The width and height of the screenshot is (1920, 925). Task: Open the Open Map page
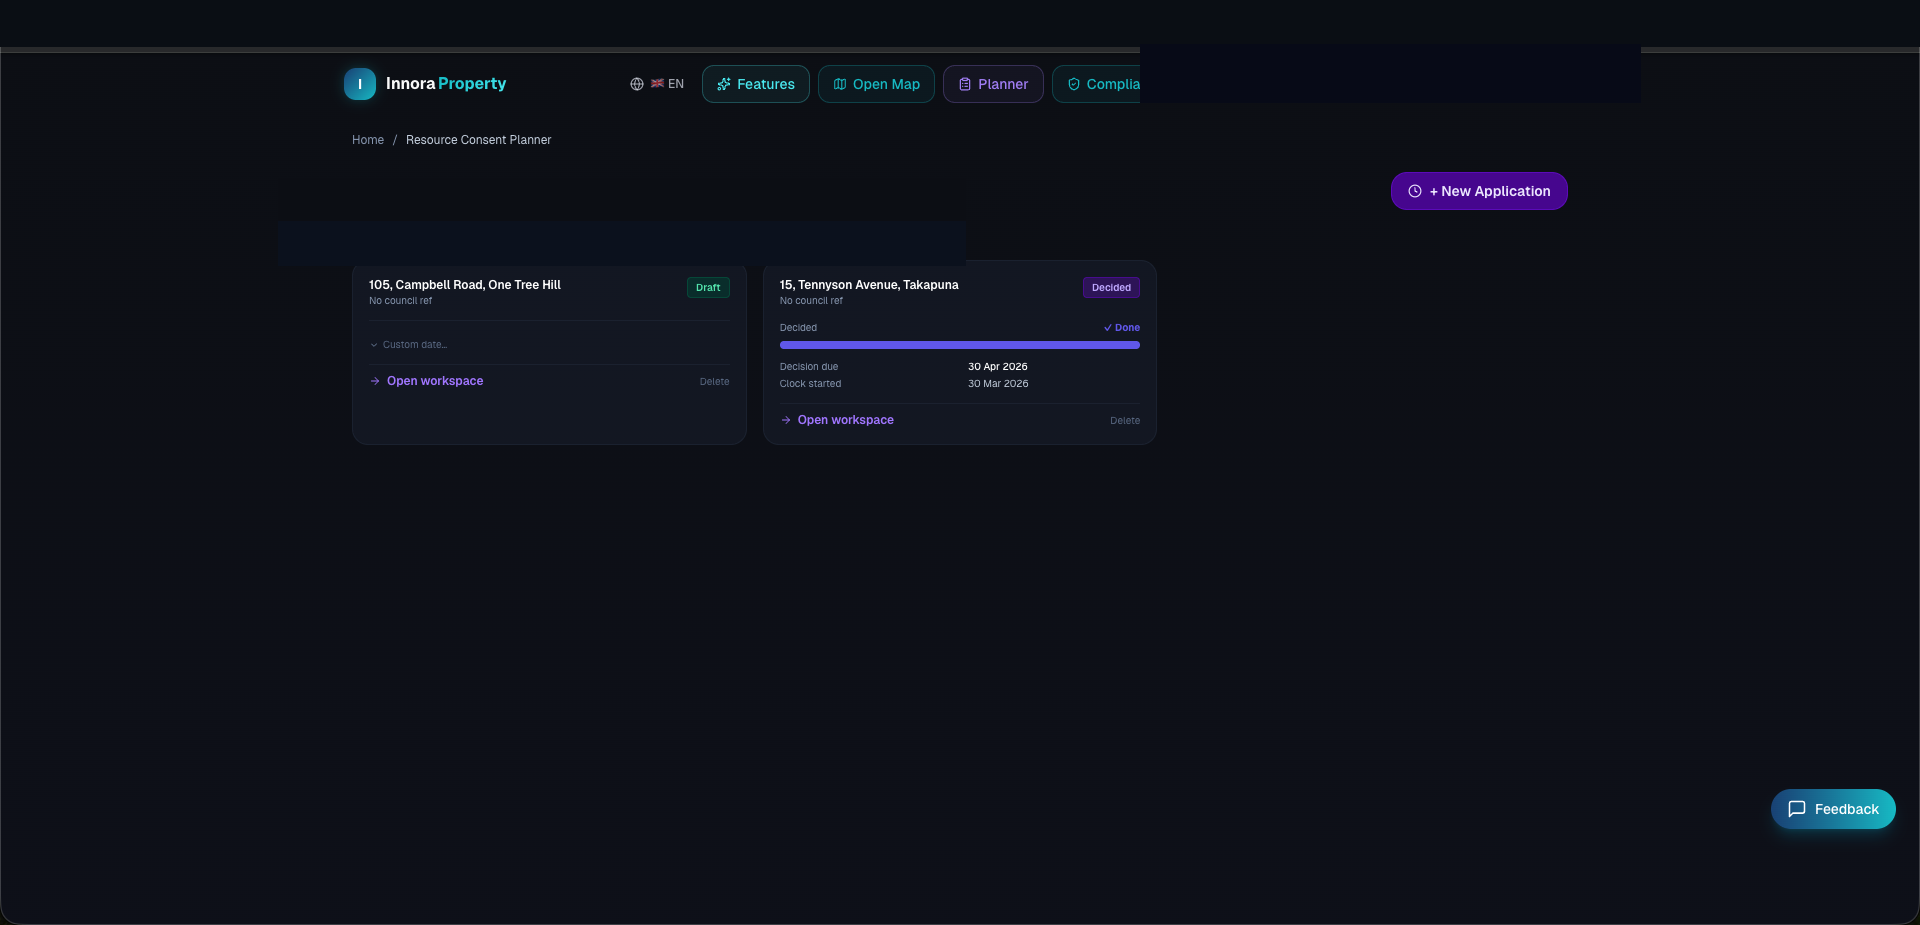pyautogui.click(x=876, y=84)
